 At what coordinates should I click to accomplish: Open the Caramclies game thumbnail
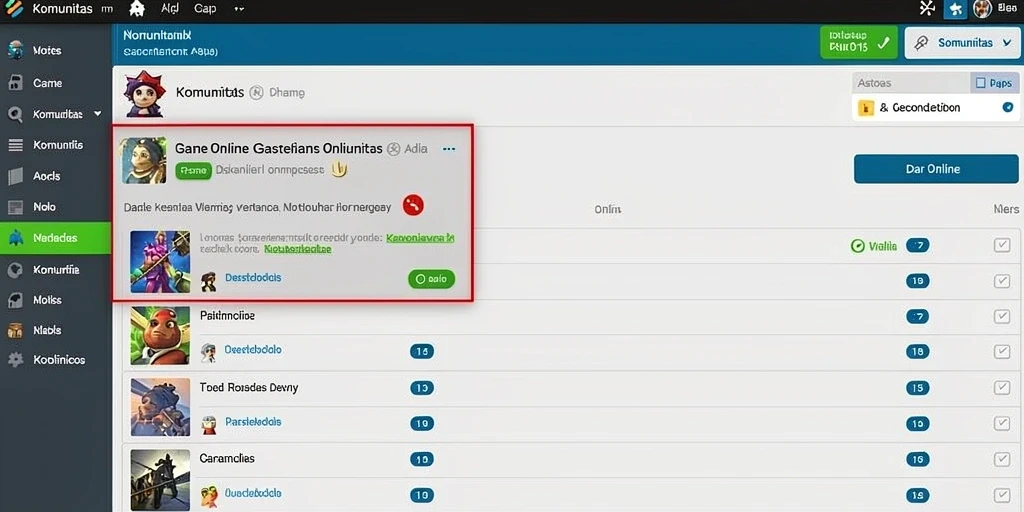click(x=160, y=480)
